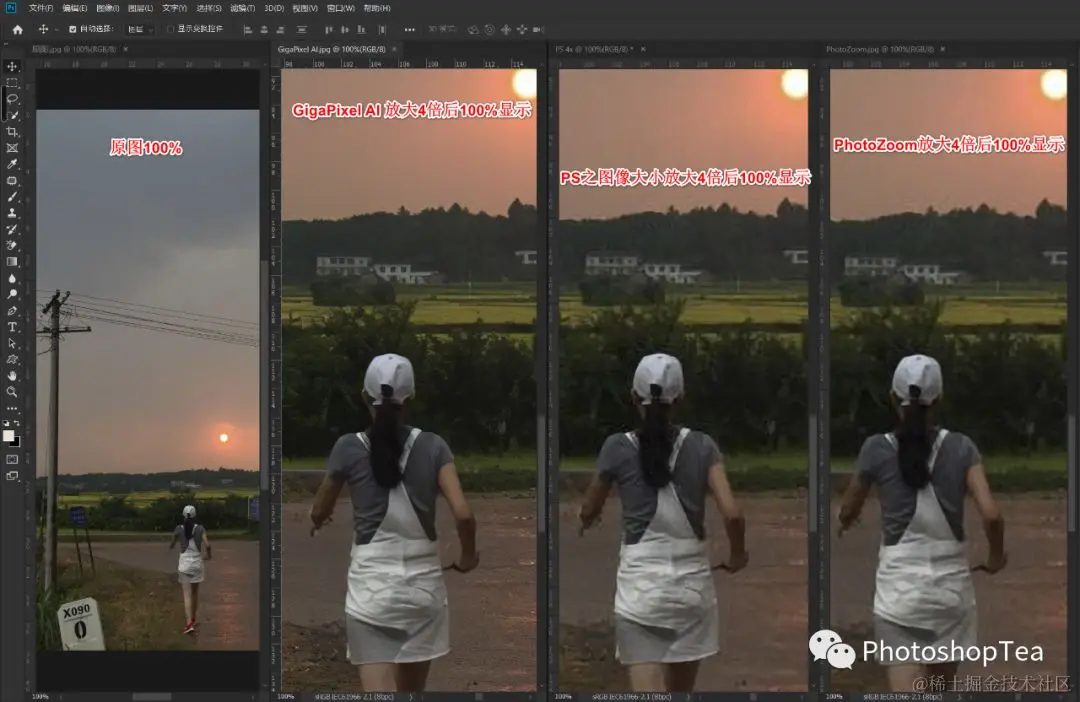Open the 帮助(H) menu

[x=377, y=8]
